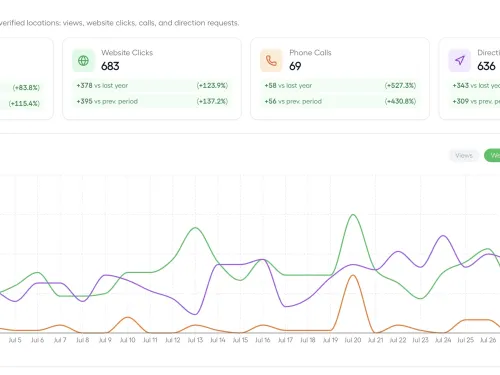This screenshot has height=375, width=500.
Task: Click the Jul 20 axis label
Action: (x=353, y=340)
